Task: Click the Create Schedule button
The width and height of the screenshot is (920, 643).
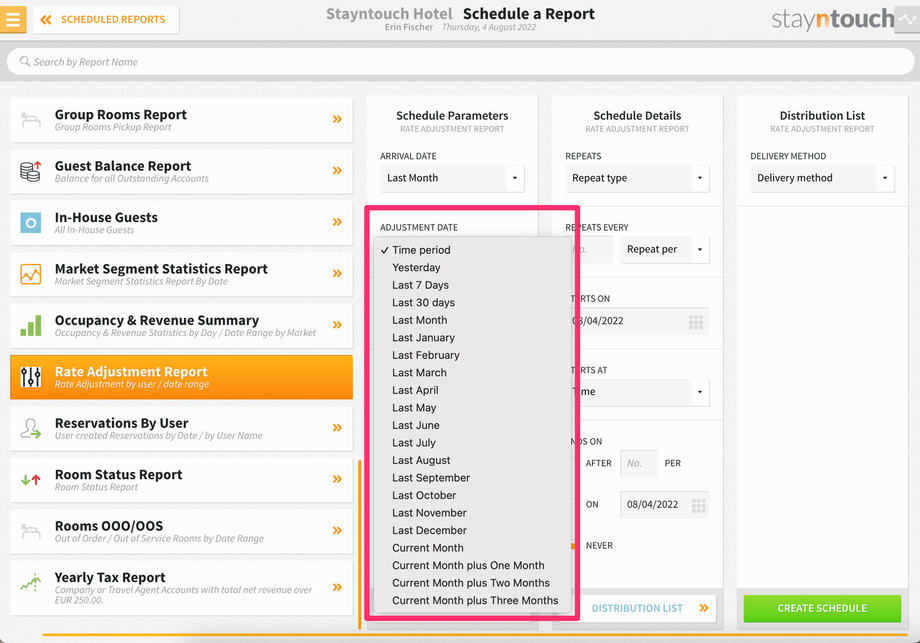Action: click(x=822, y=608)
